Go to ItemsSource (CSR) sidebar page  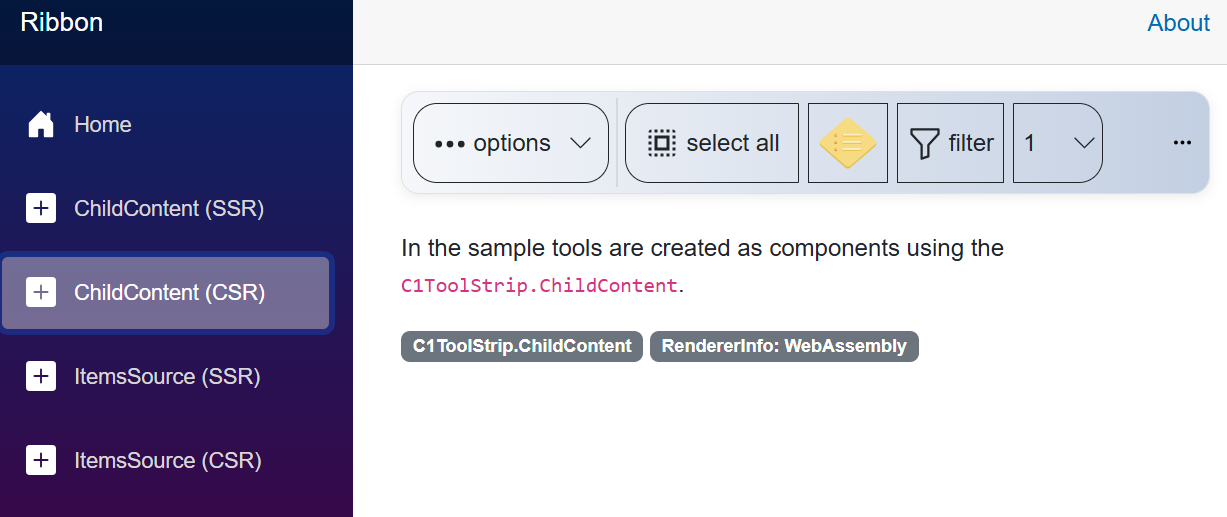pos(168,460)
